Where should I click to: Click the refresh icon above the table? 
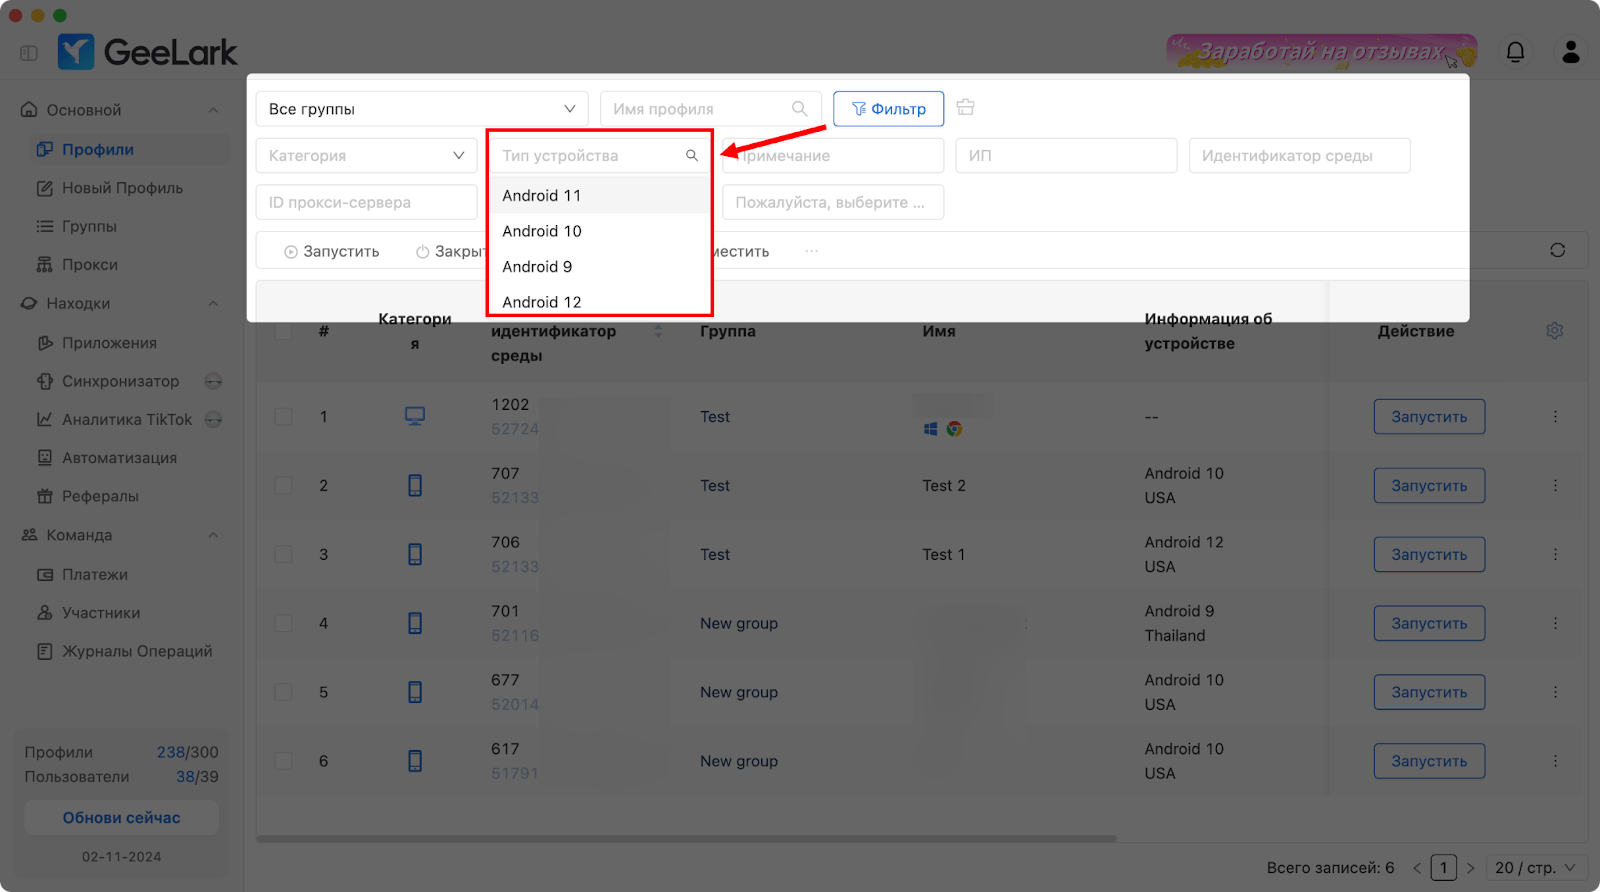[x=1557, y=250]
